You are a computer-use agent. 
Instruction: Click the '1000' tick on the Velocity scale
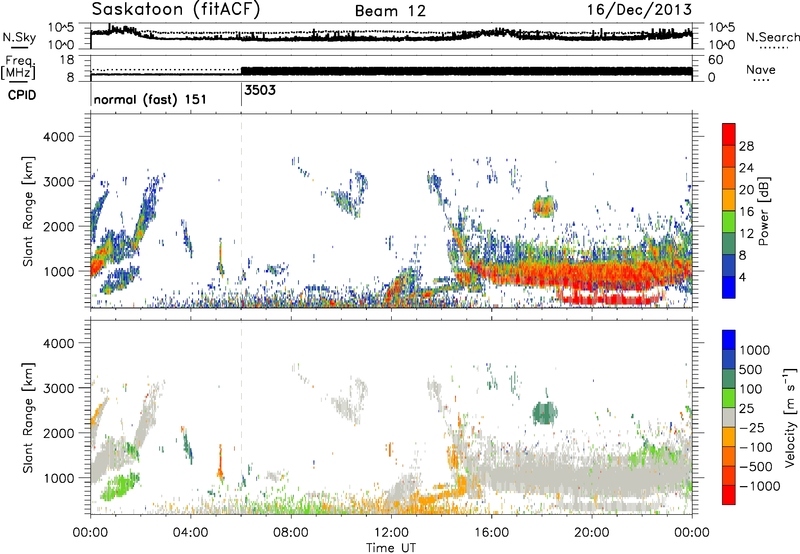755,350
